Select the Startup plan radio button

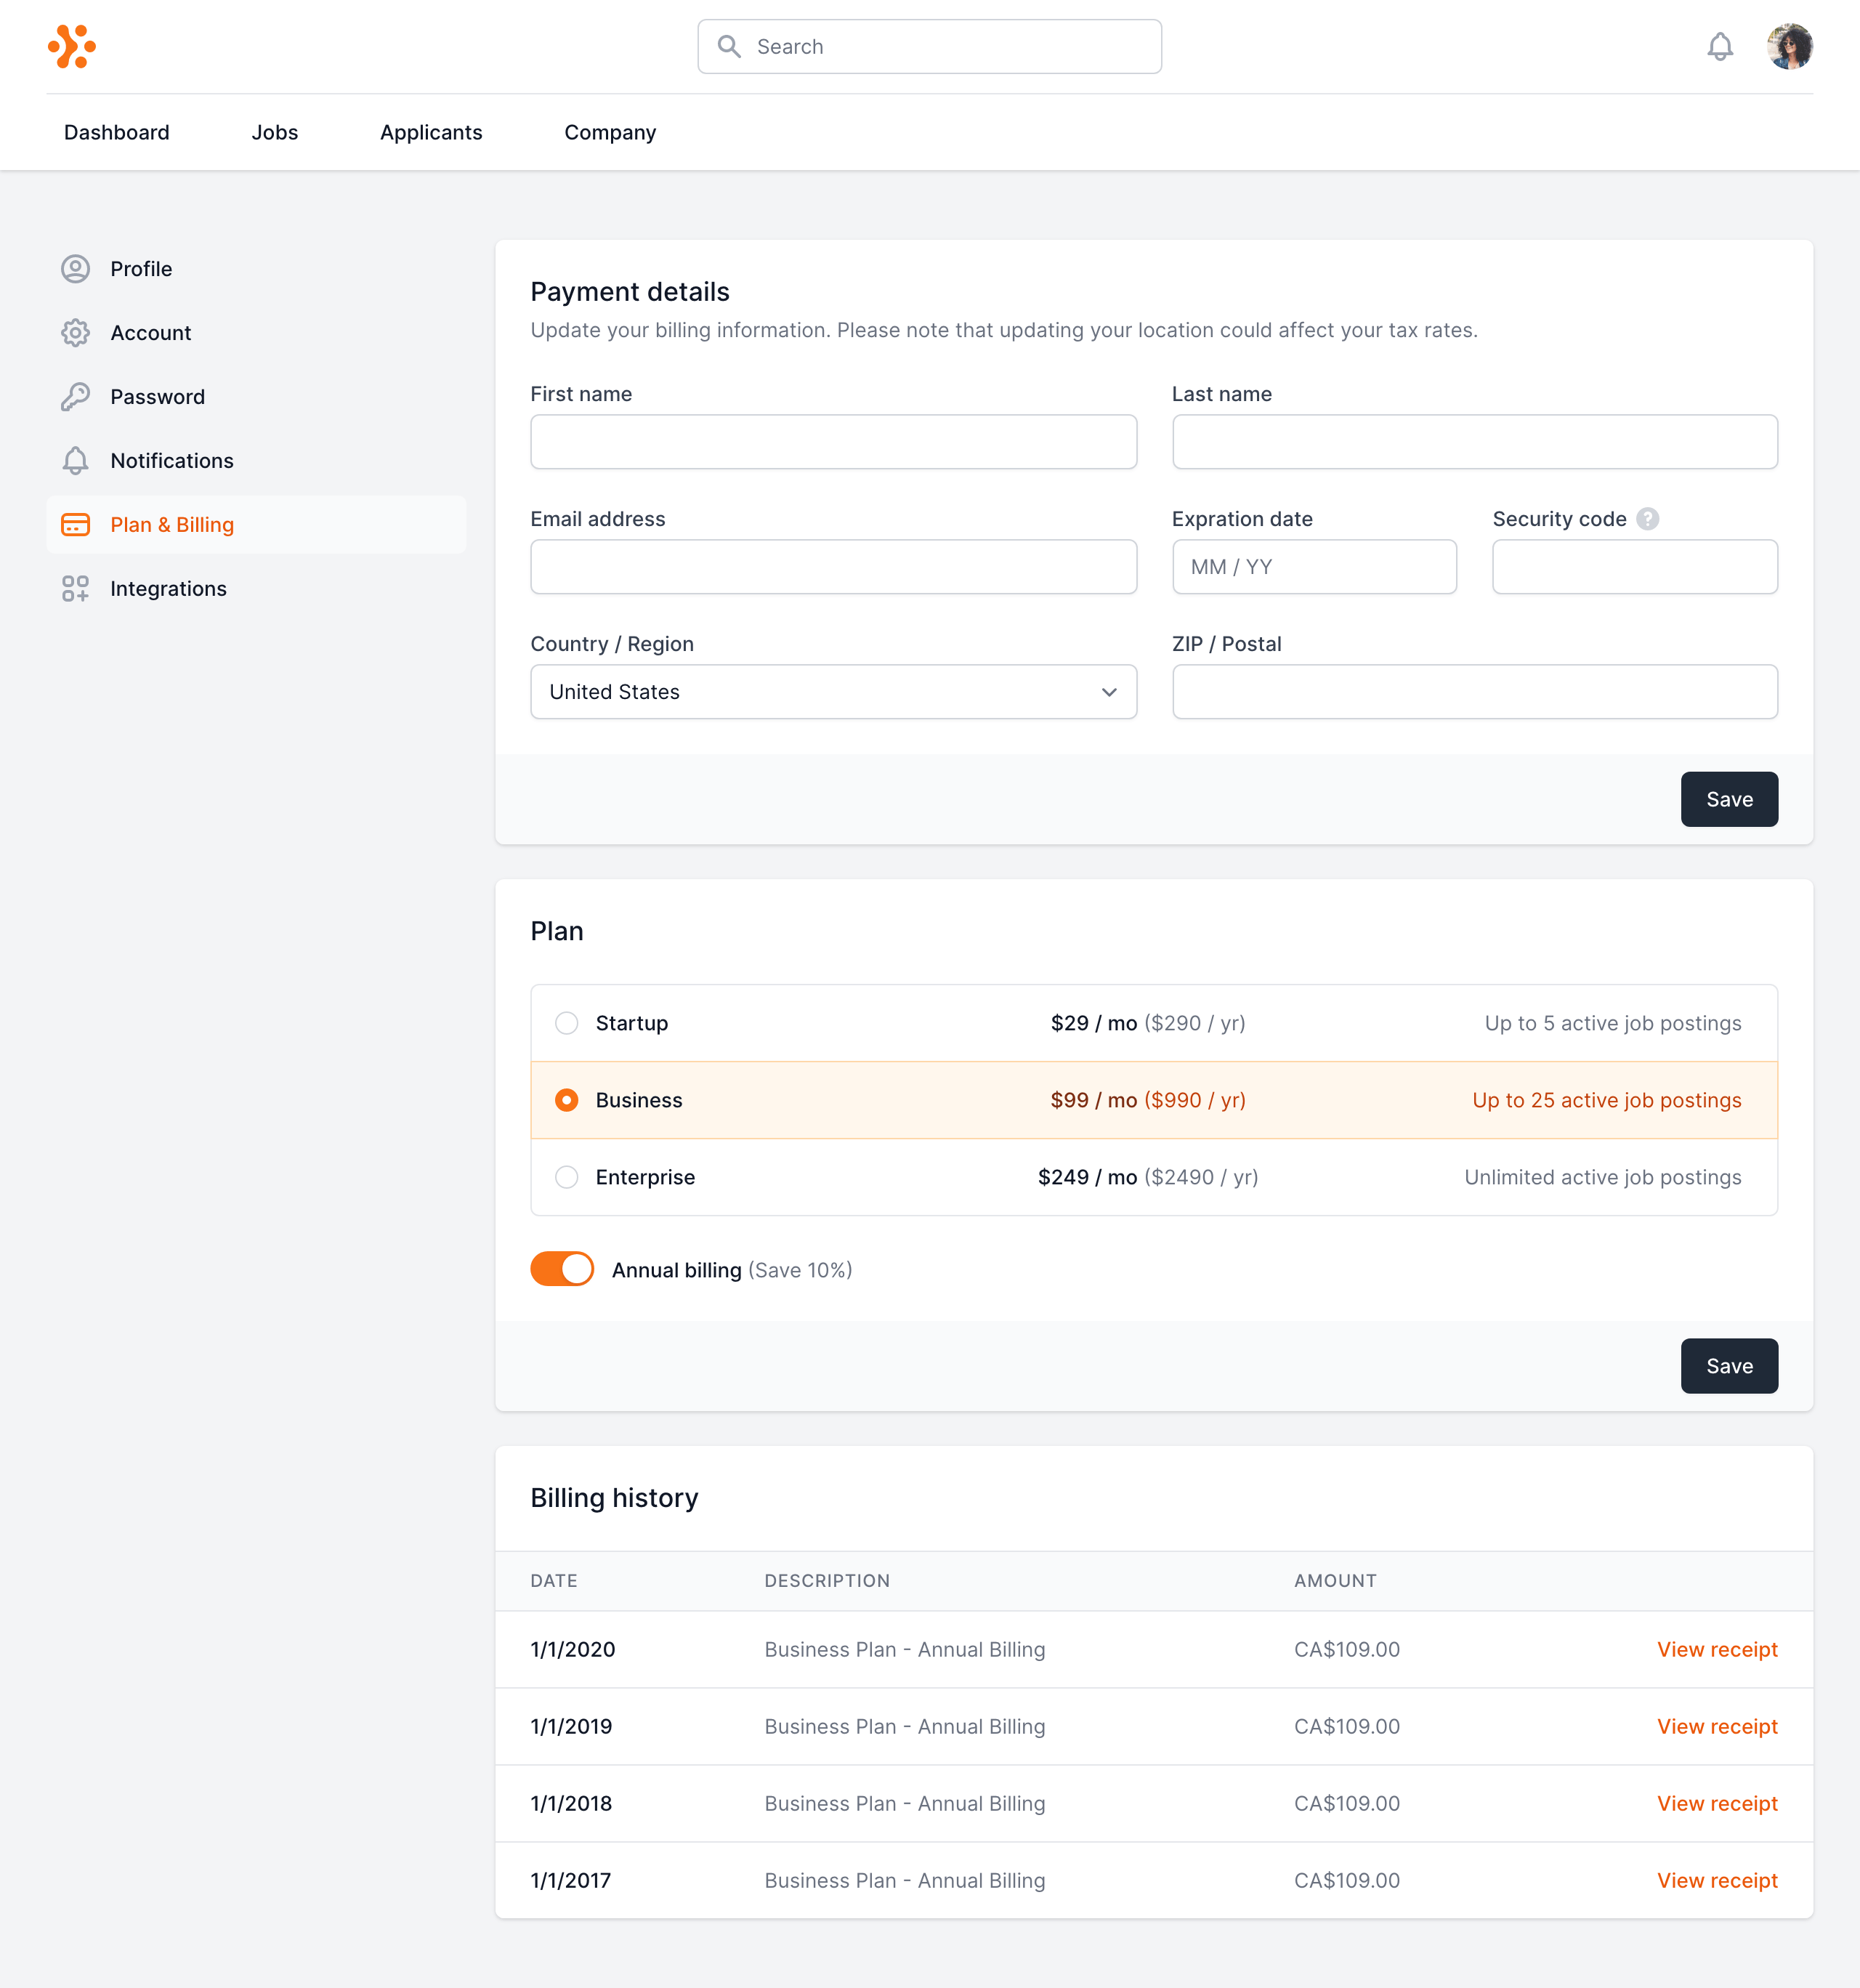pyautogui.click(x=566, y=1023)
